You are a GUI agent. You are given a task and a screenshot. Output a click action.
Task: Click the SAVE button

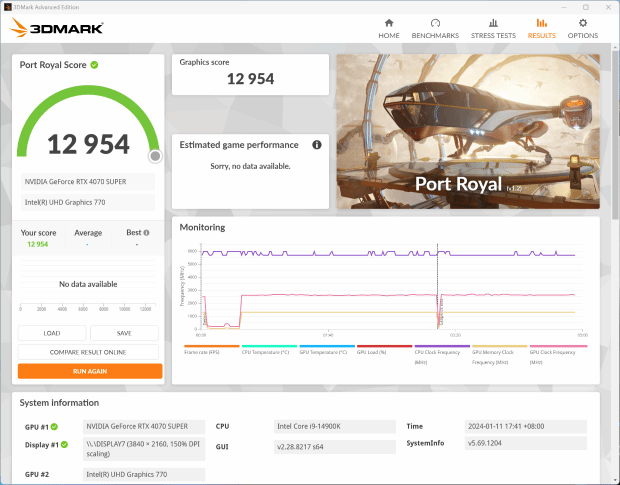(x=124, y=333)
